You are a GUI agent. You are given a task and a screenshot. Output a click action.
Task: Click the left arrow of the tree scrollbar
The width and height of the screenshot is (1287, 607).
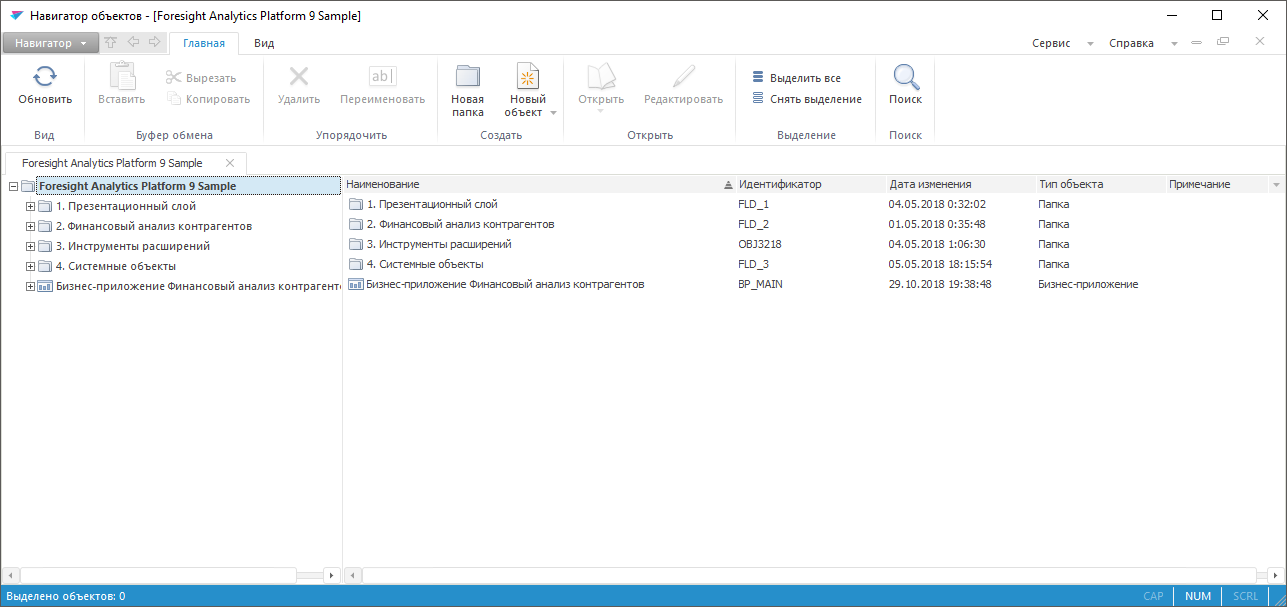click(x=10, y=575)
